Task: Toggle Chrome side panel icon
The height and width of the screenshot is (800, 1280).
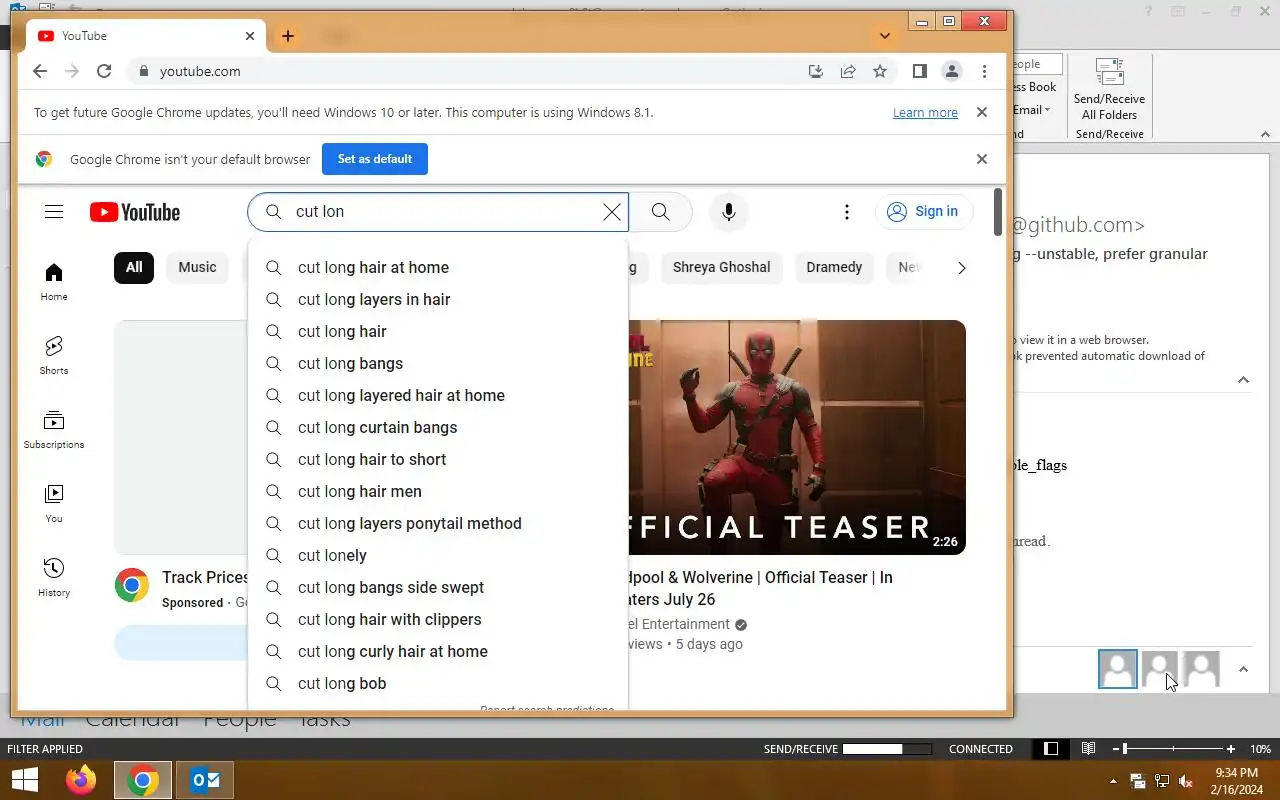Action: 920,71
